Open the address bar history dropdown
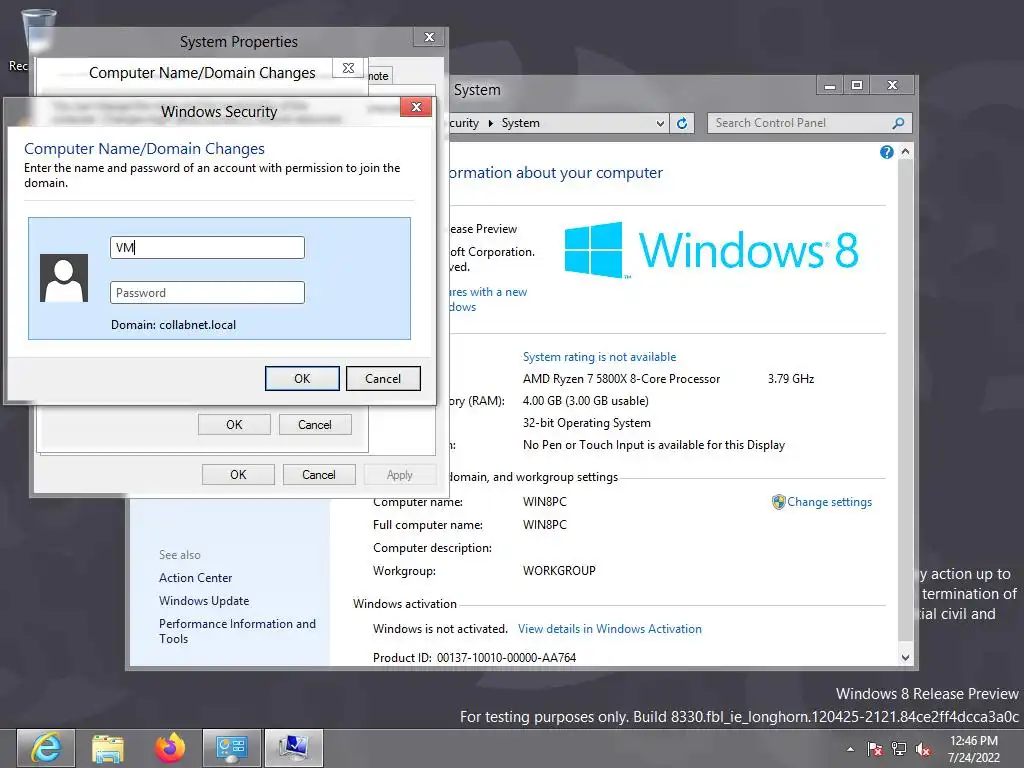The width and height of the screenshot is (1024, 768). pyautogui.click(x=660, y=123)
